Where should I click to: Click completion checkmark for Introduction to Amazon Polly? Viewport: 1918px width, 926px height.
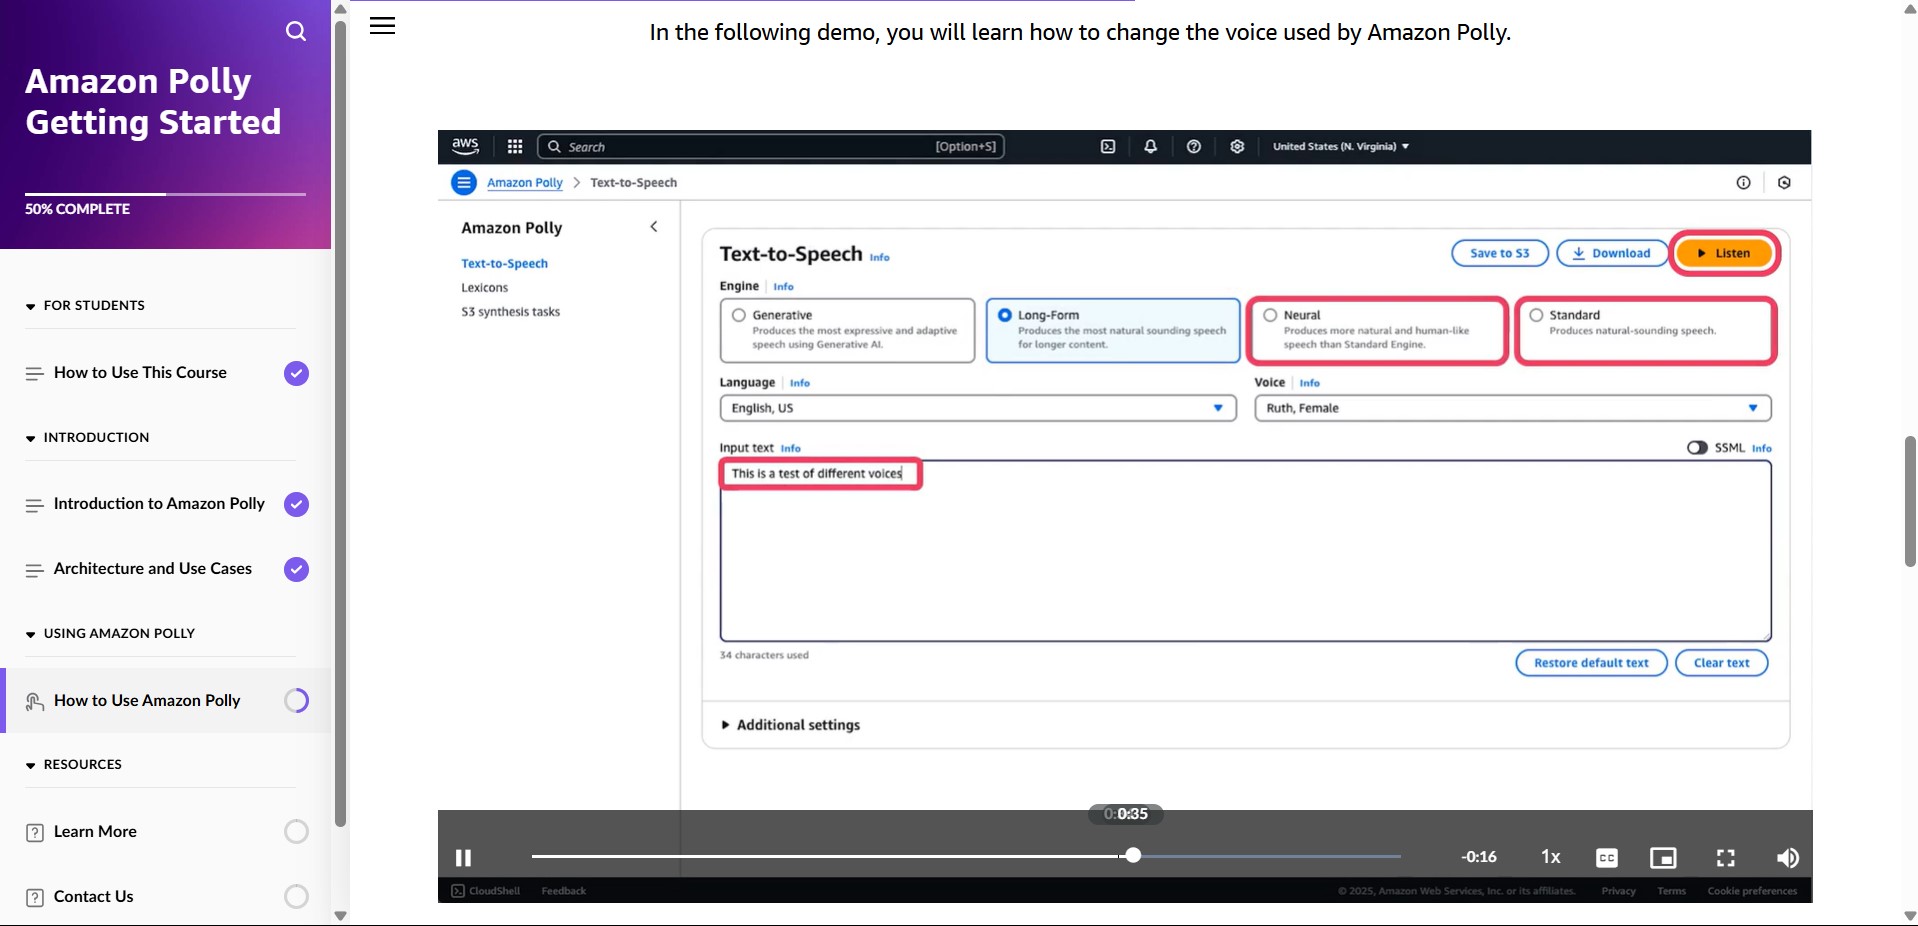[x=296, y=504]
